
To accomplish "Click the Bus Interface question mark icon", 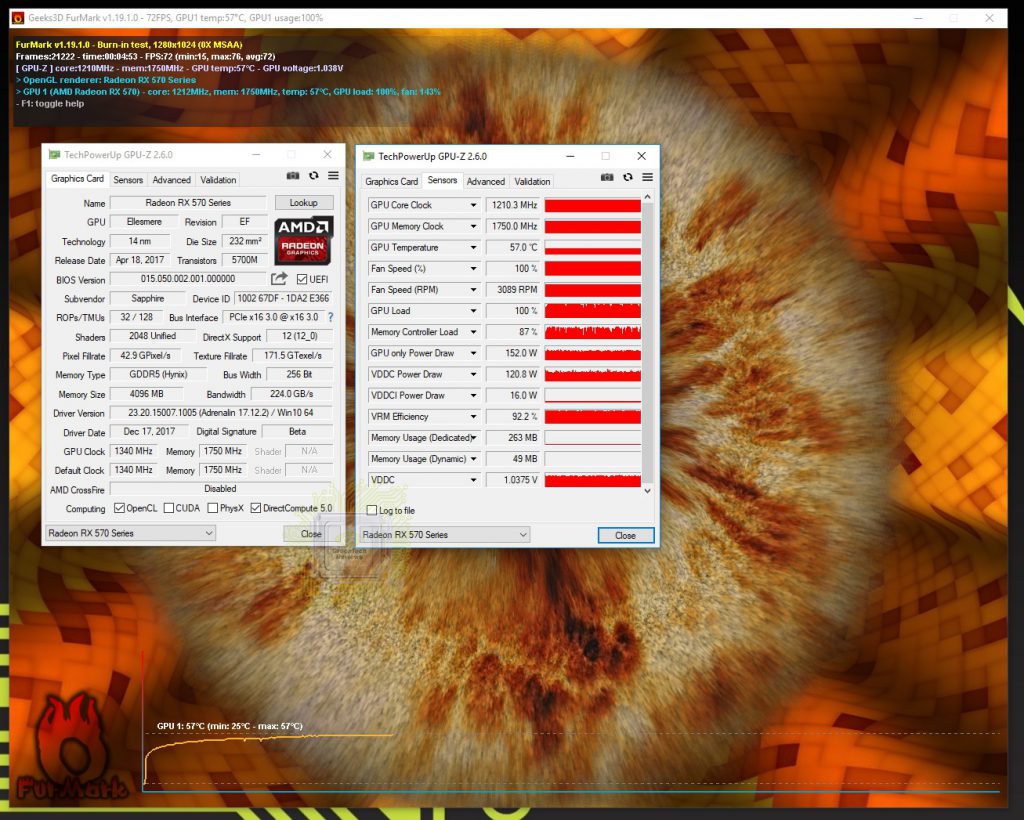I will (x=330, y=317).
